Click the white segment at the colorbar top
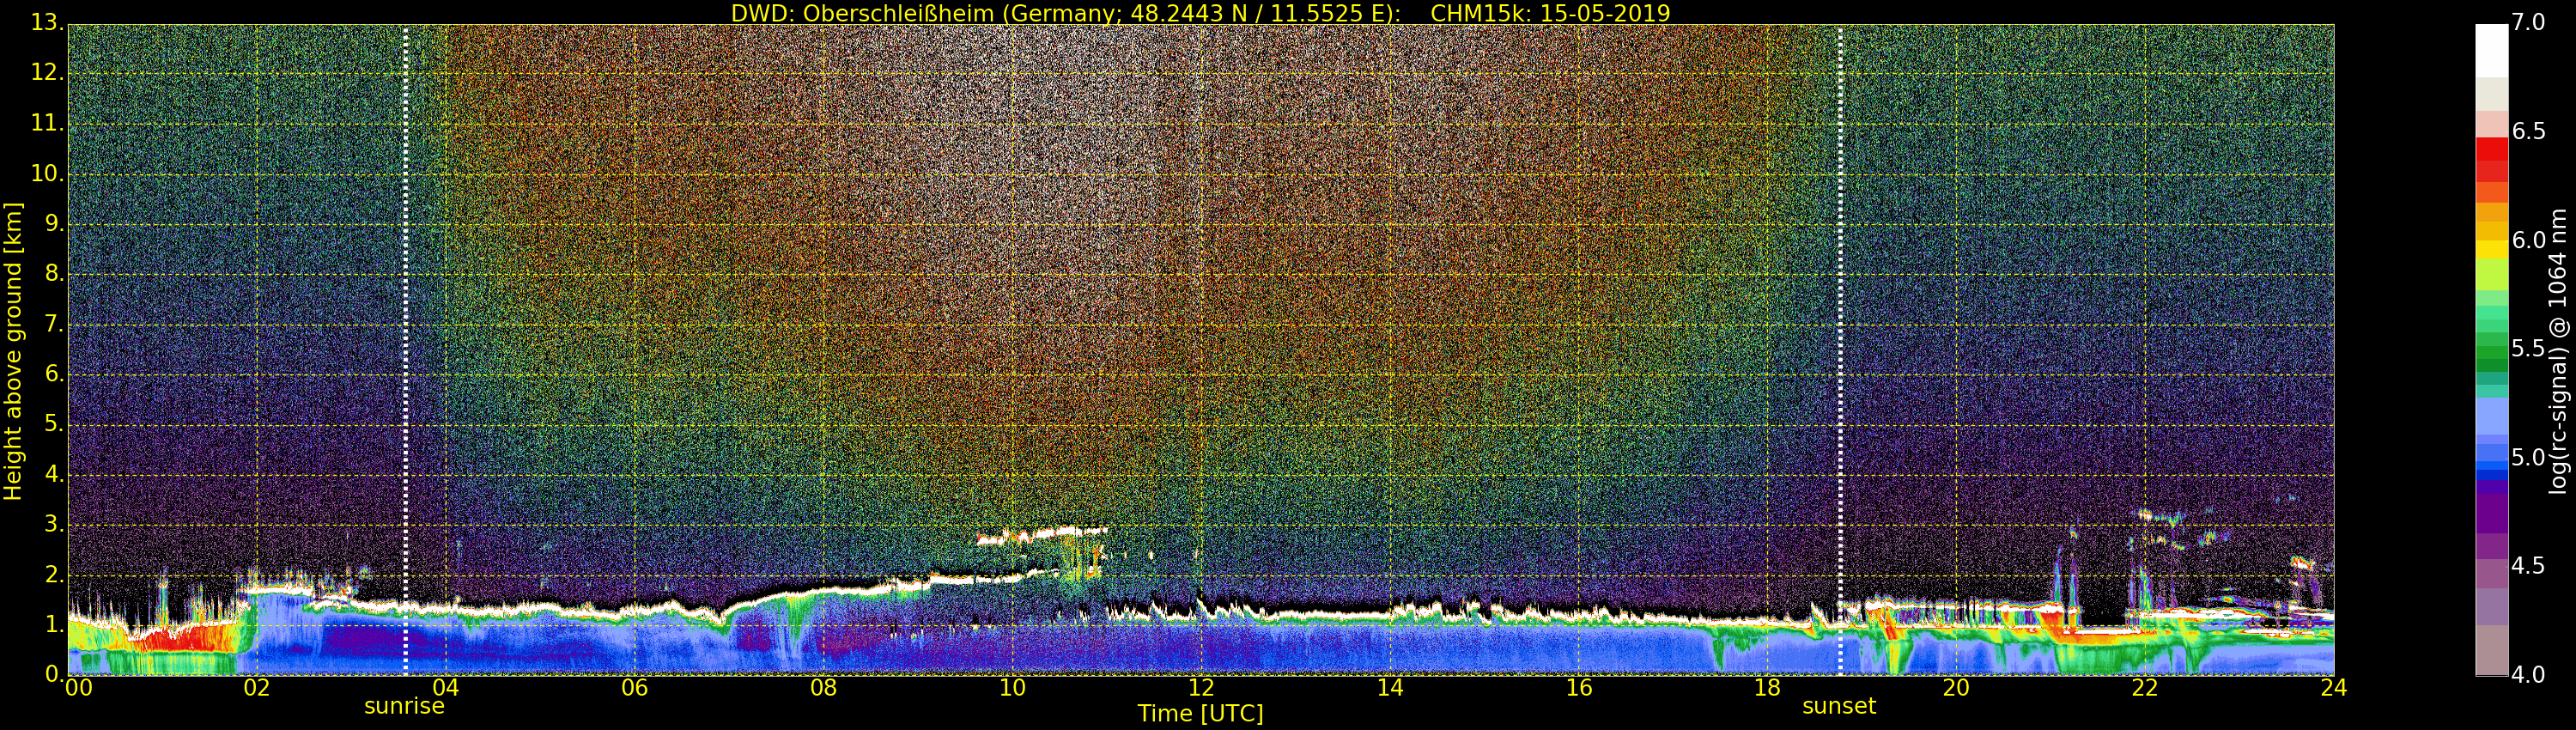This screenshot has width=2576, height=730. tap(2492, 51)
